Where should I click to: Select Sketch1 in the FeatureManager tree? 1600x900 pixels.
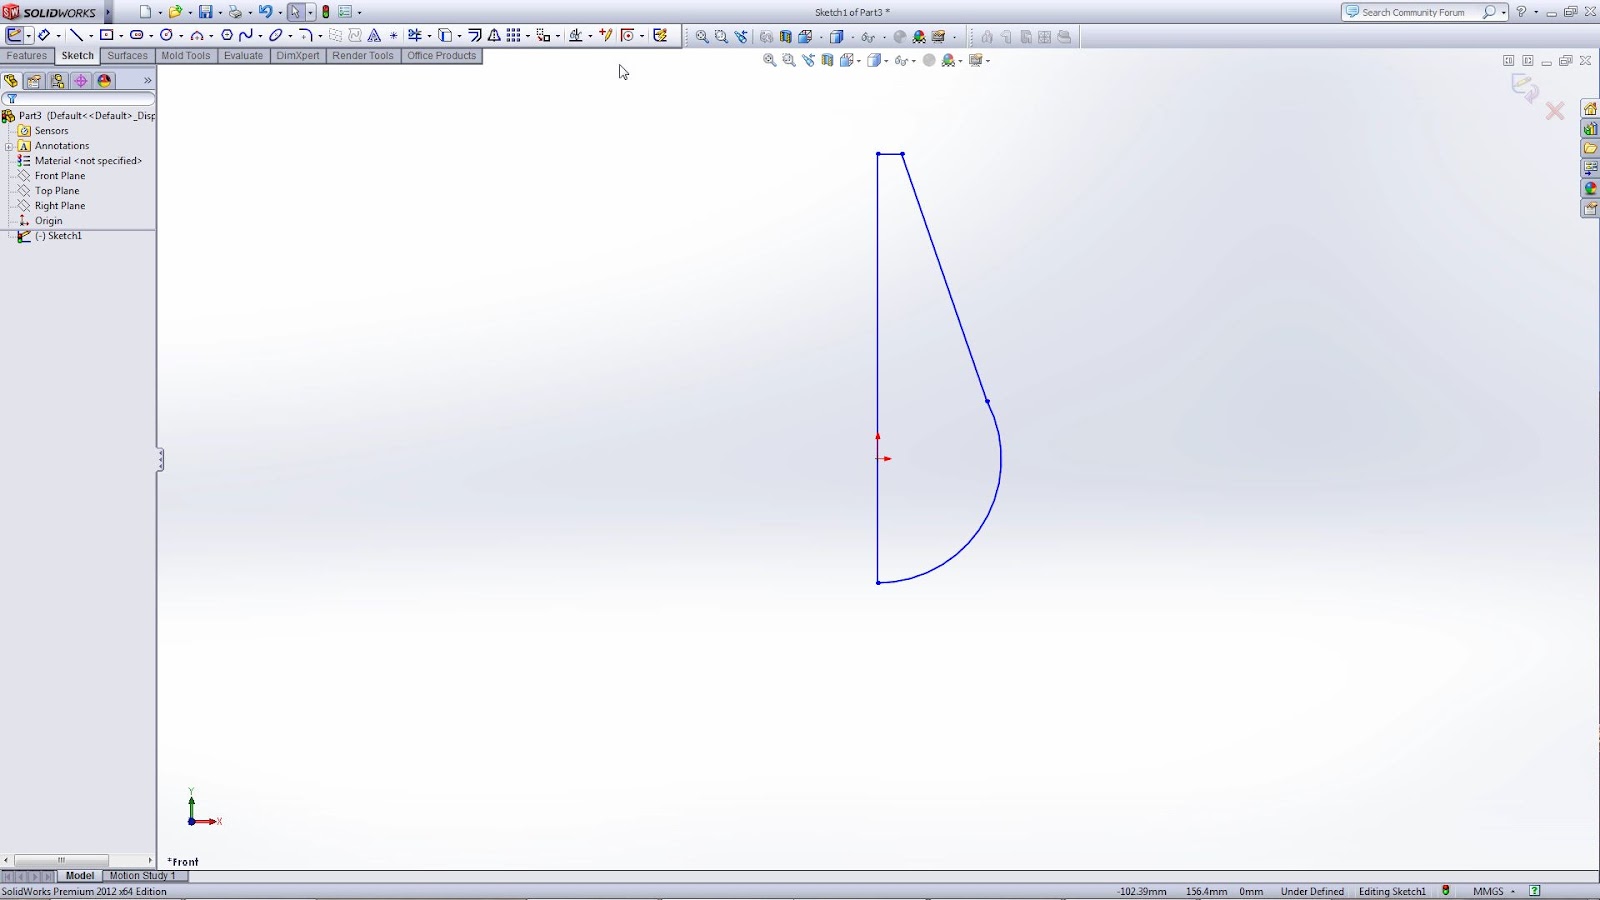coord(63,236)
